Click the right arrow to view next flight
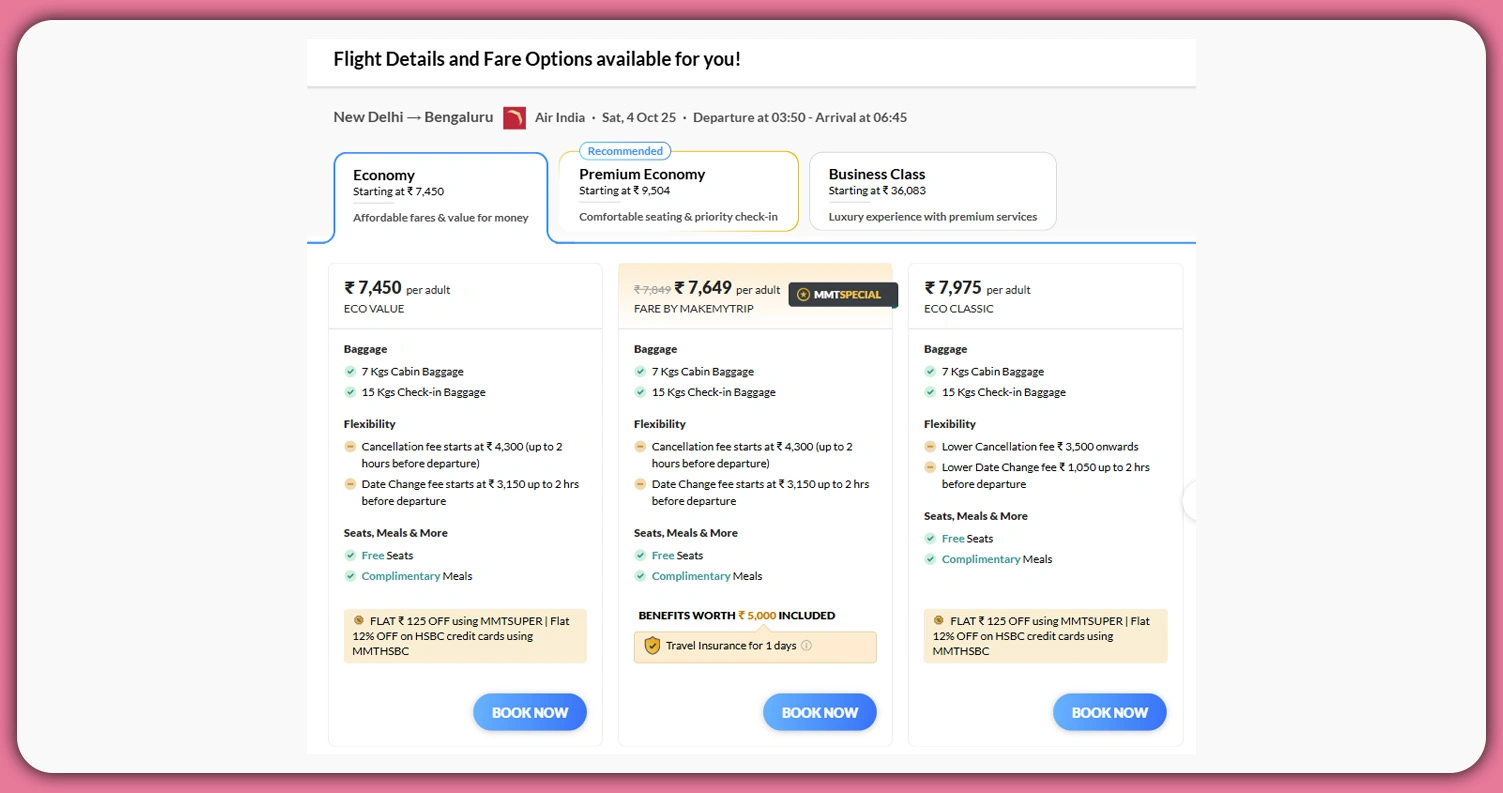Viewport: 1503px width, 793px height. click(1190, 501)
